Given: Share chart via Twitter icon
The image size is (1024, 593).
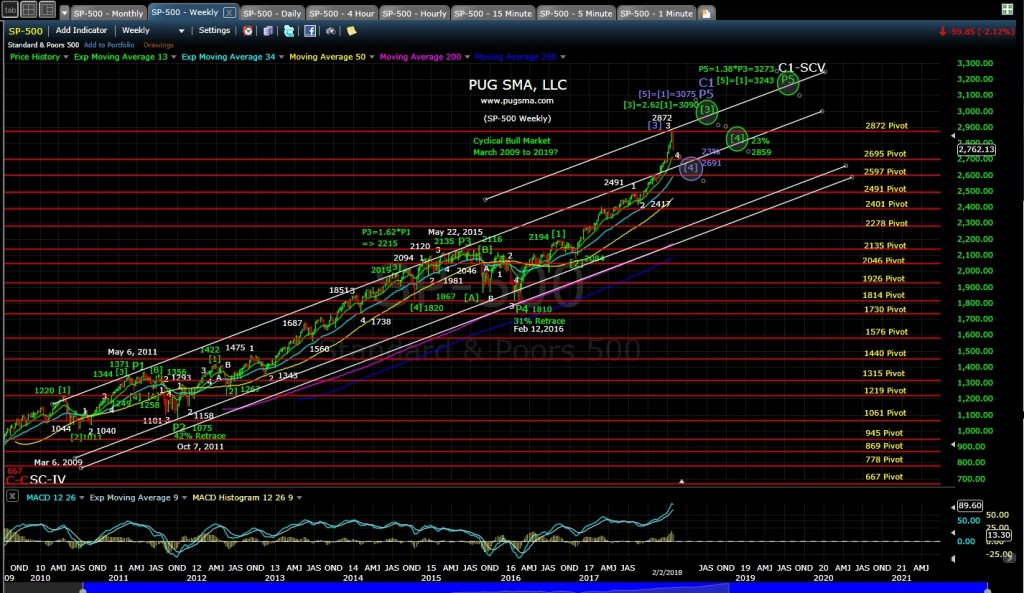Looking at the screenshot, I should click(289, 31).
